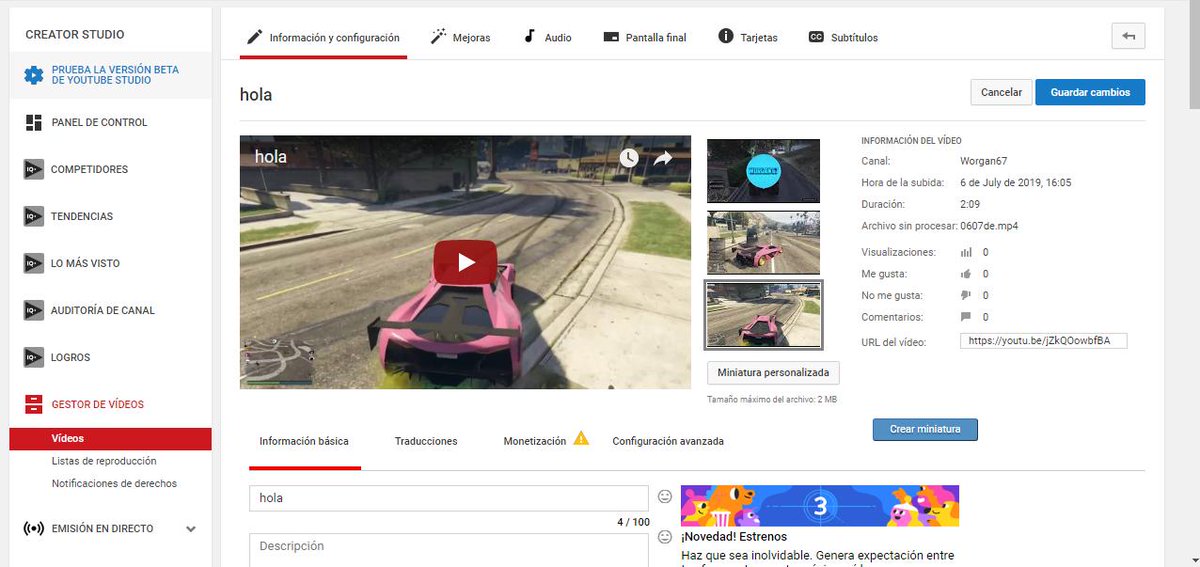Select the Información básica tab
Image resolution: width=1200 pixels, height=567 pixels.
tap(304, 441)
